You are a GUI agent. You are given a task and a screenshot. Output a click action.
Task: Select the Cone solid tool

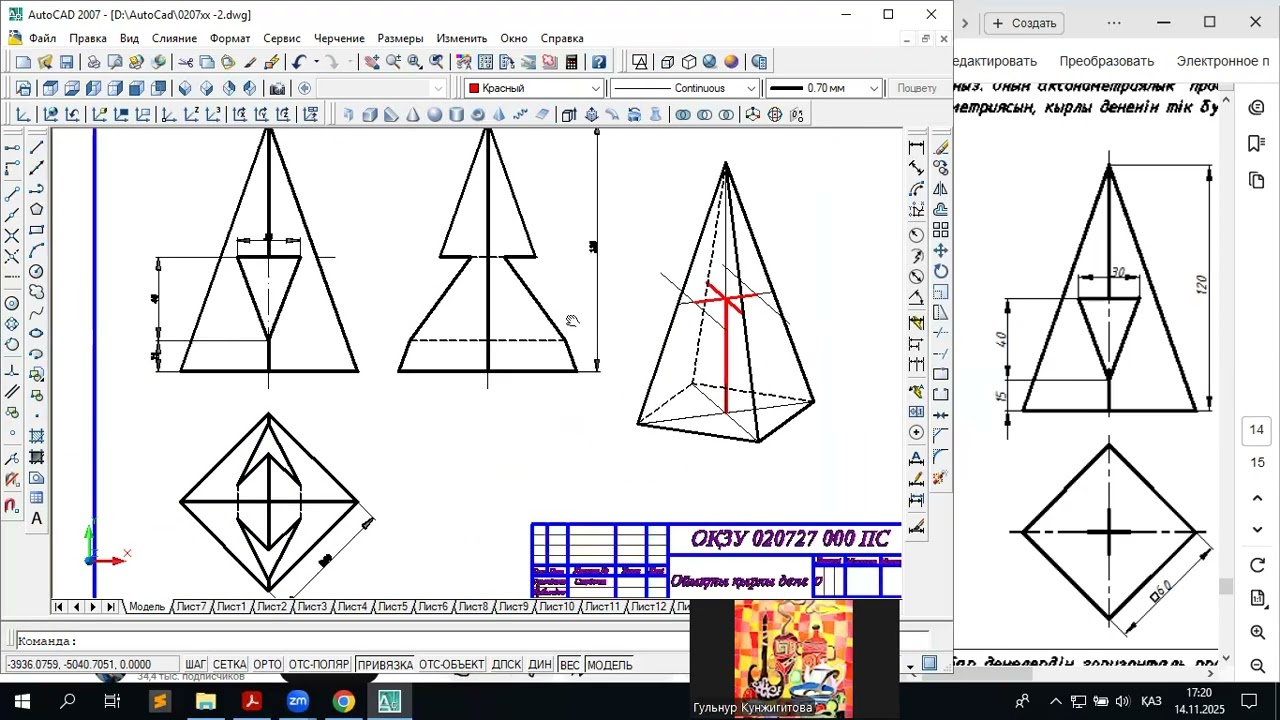[413, 115]
